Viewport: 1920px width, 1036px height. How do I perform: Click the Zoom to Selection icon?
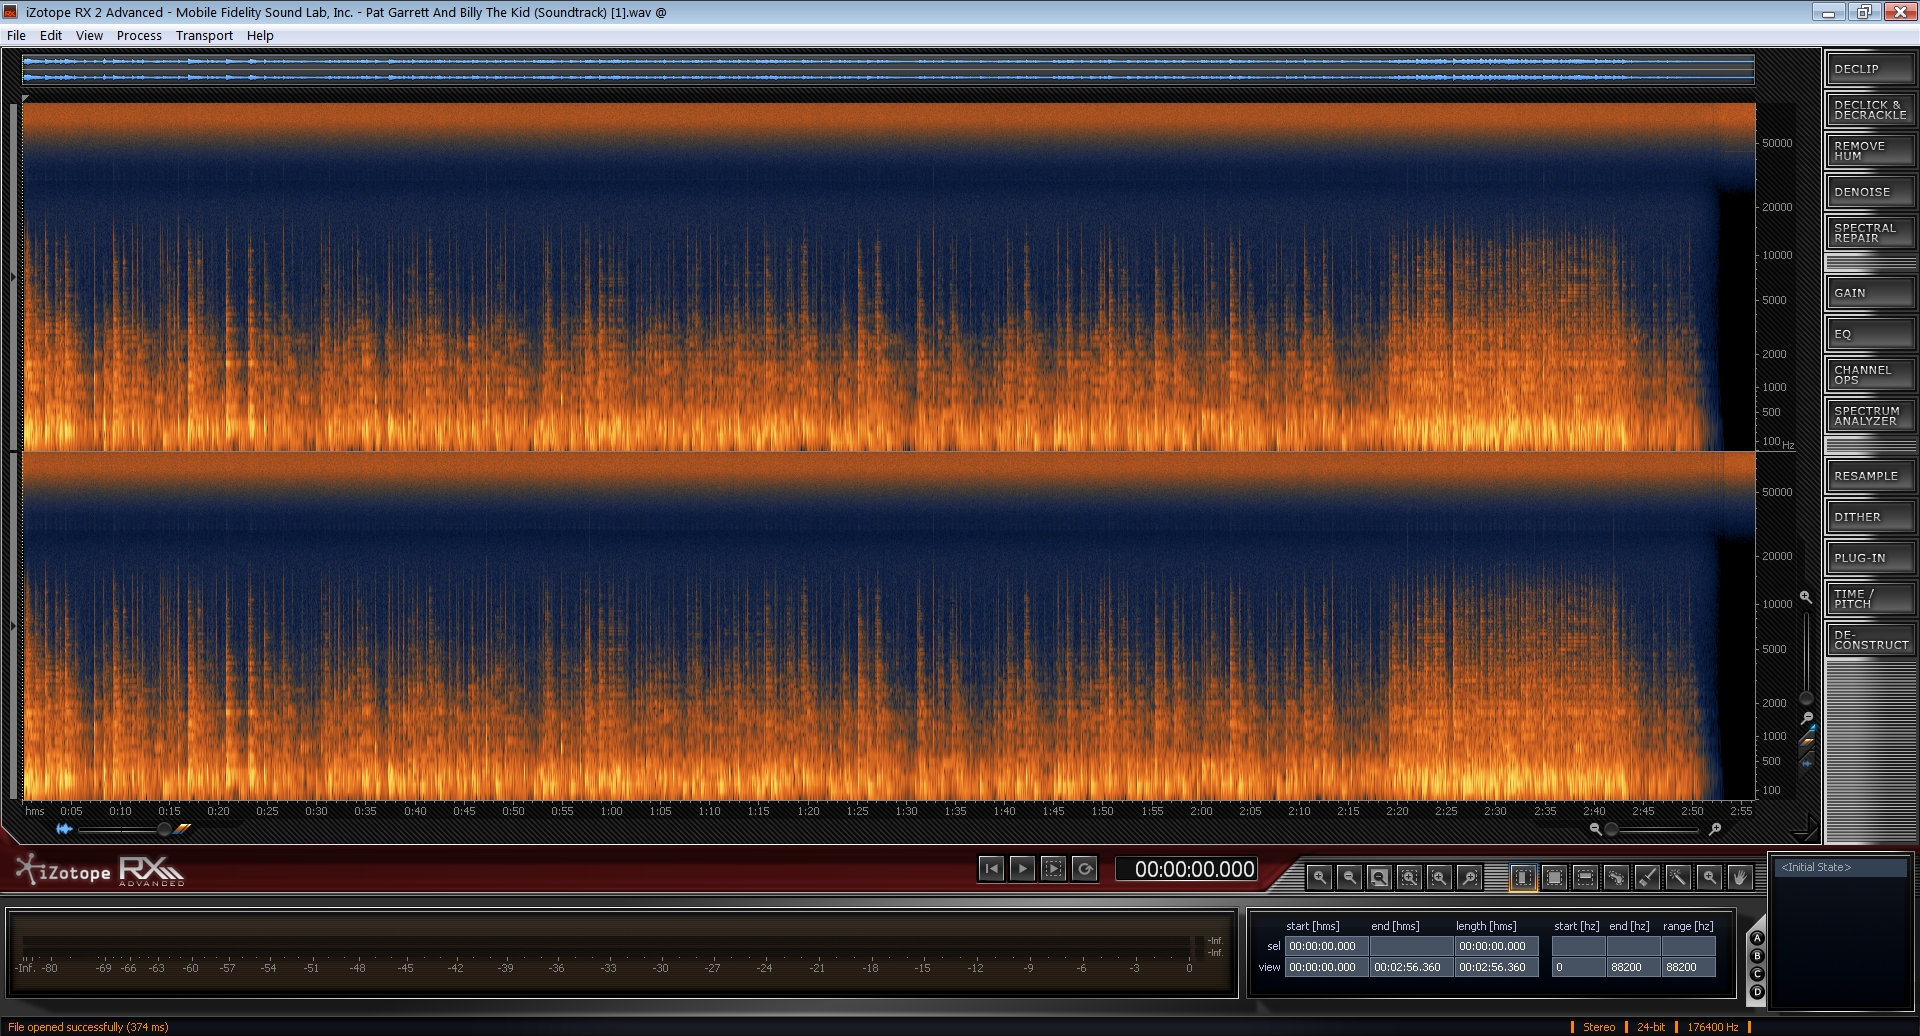(1409, 878)
